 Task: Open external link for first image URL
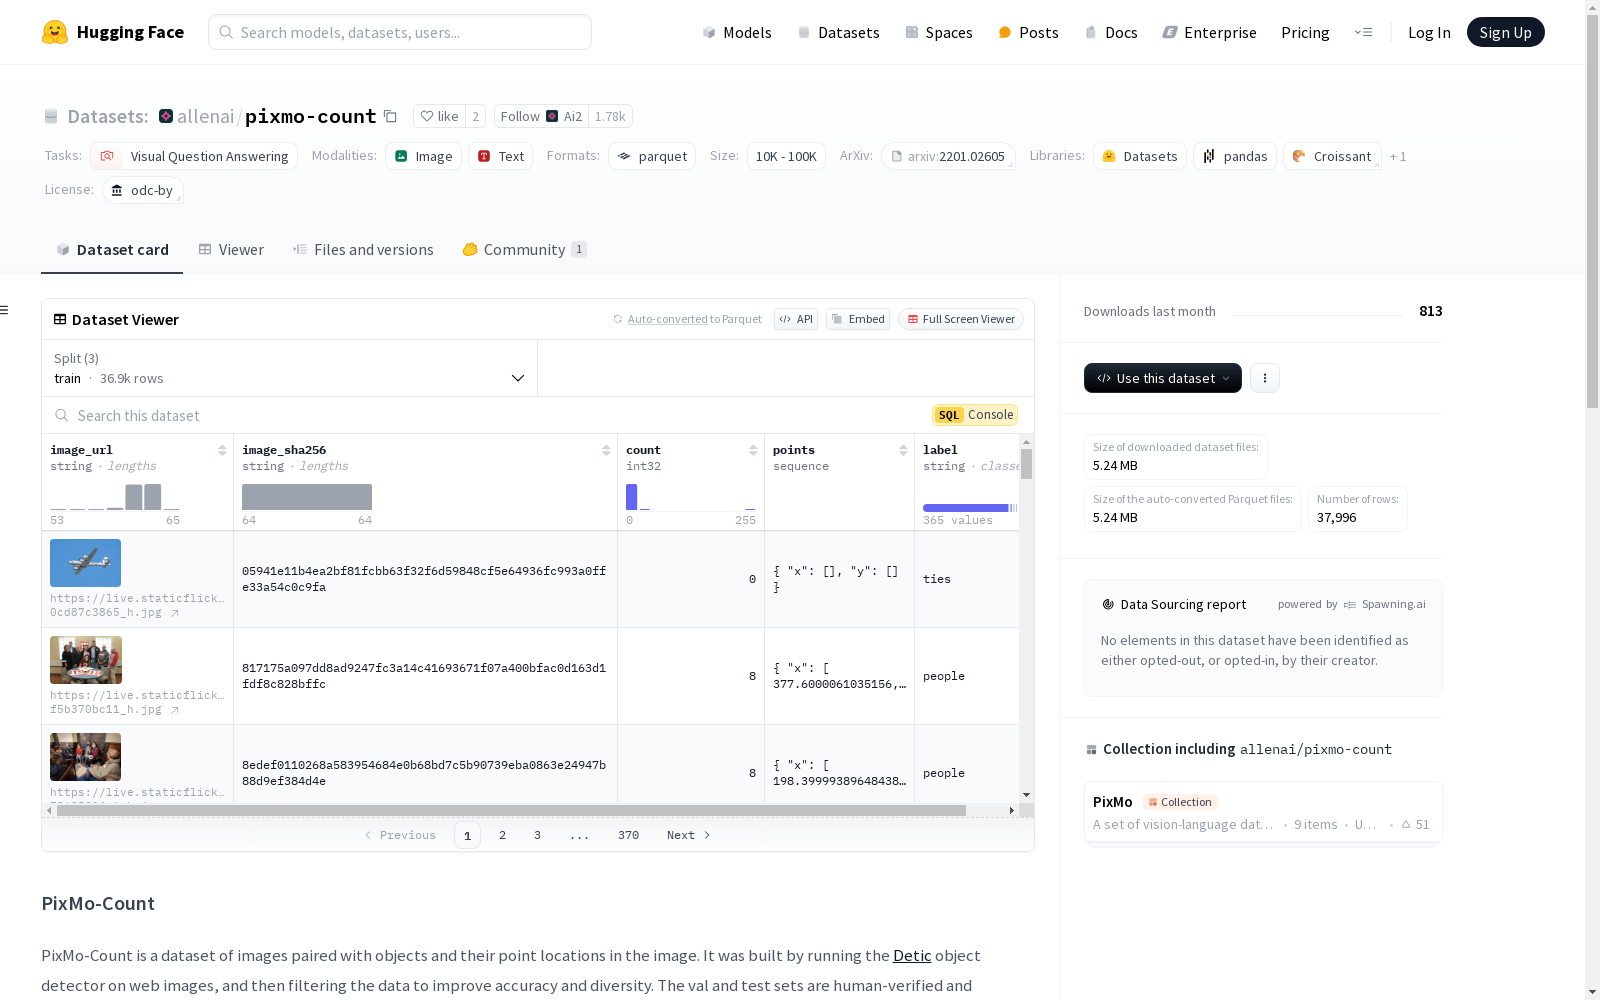175,613
